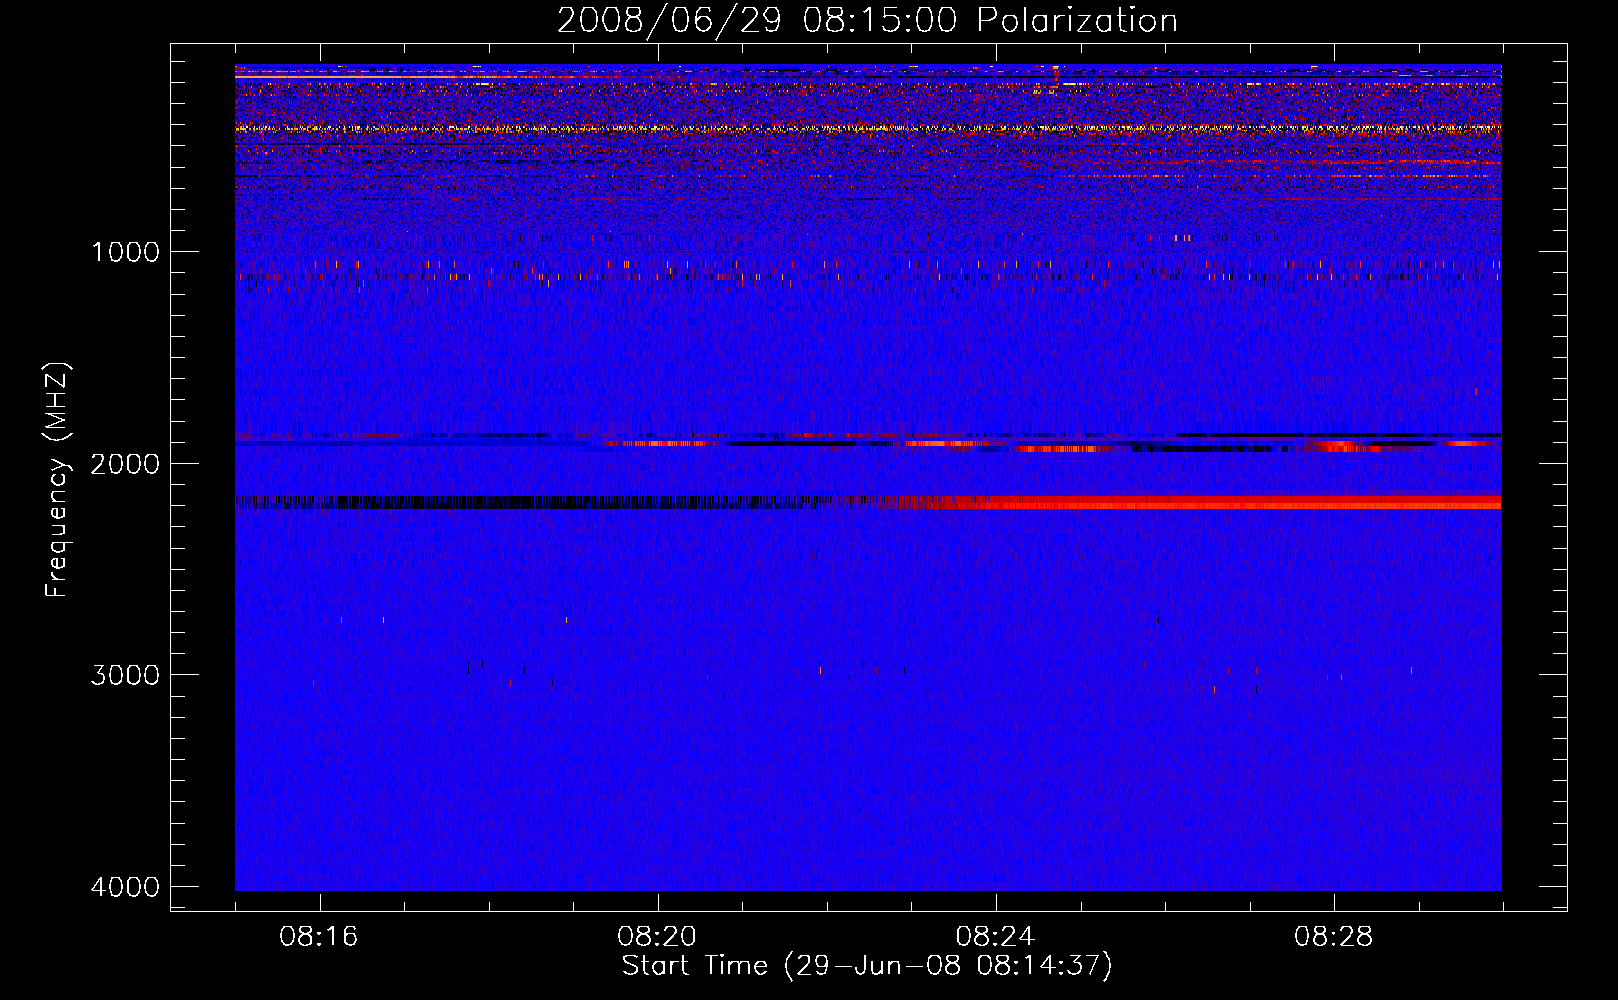1618x1000 pixels.
Task: Click the "Frequency (MHZ)" y-axis label
Action: [57, 480]
